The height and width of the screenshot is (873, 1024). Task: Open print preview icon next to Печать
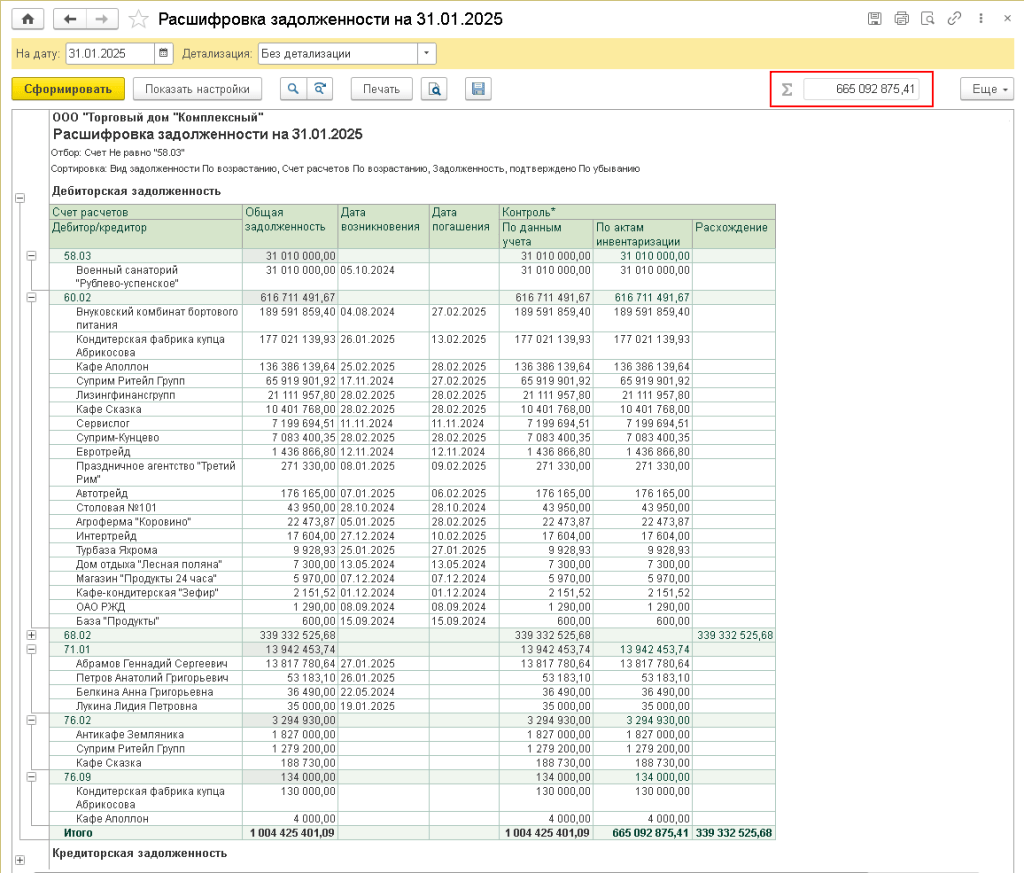pos(434,89)
